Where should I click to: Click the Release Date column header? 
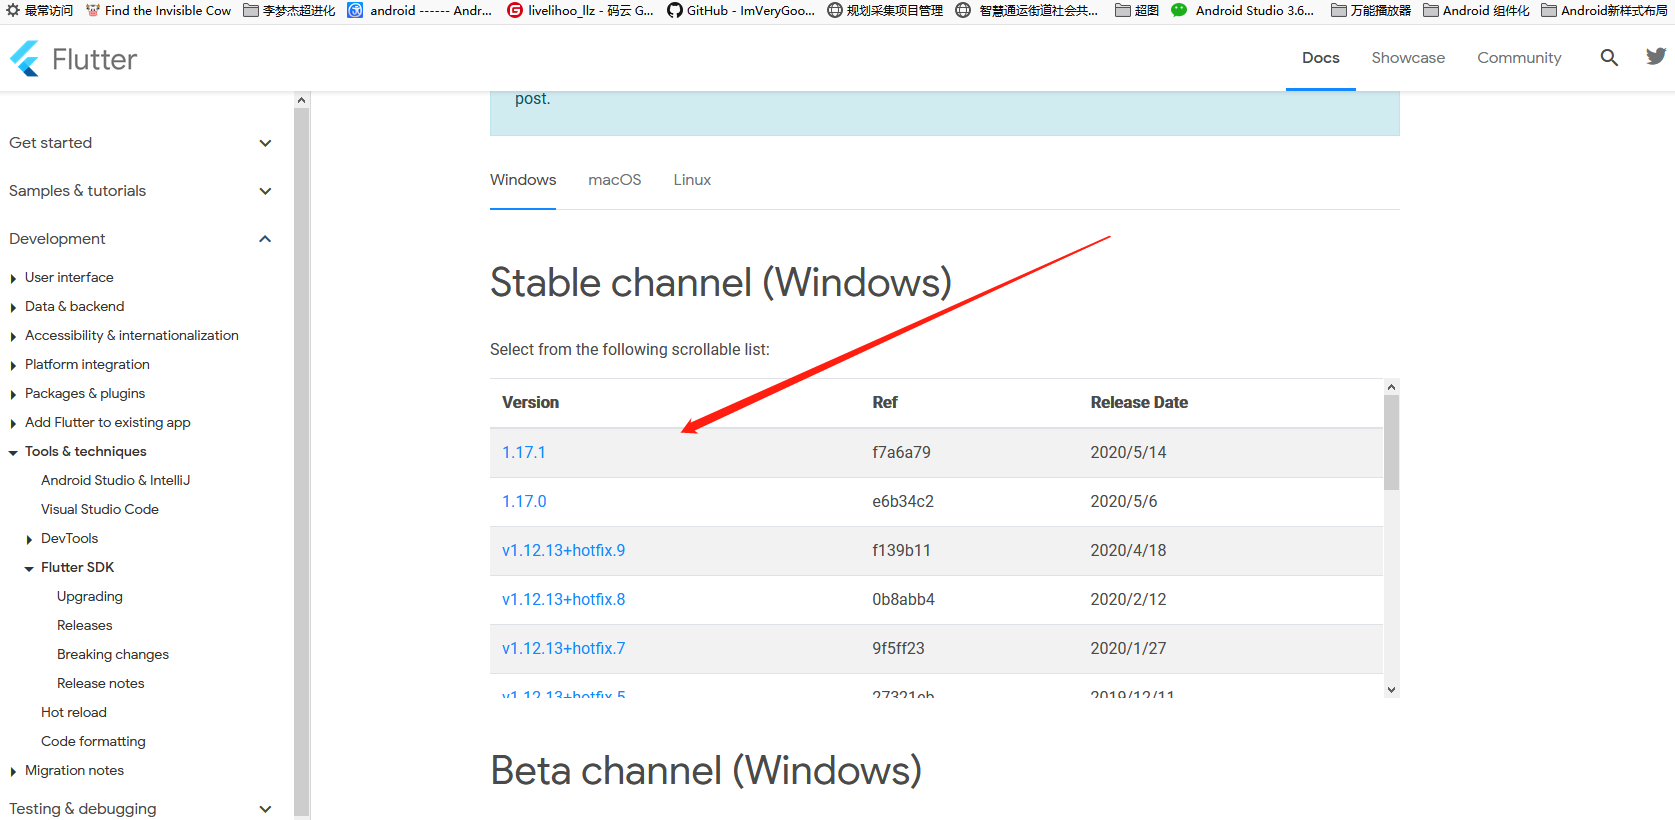pyautogui.click(x=1139, y=402)
